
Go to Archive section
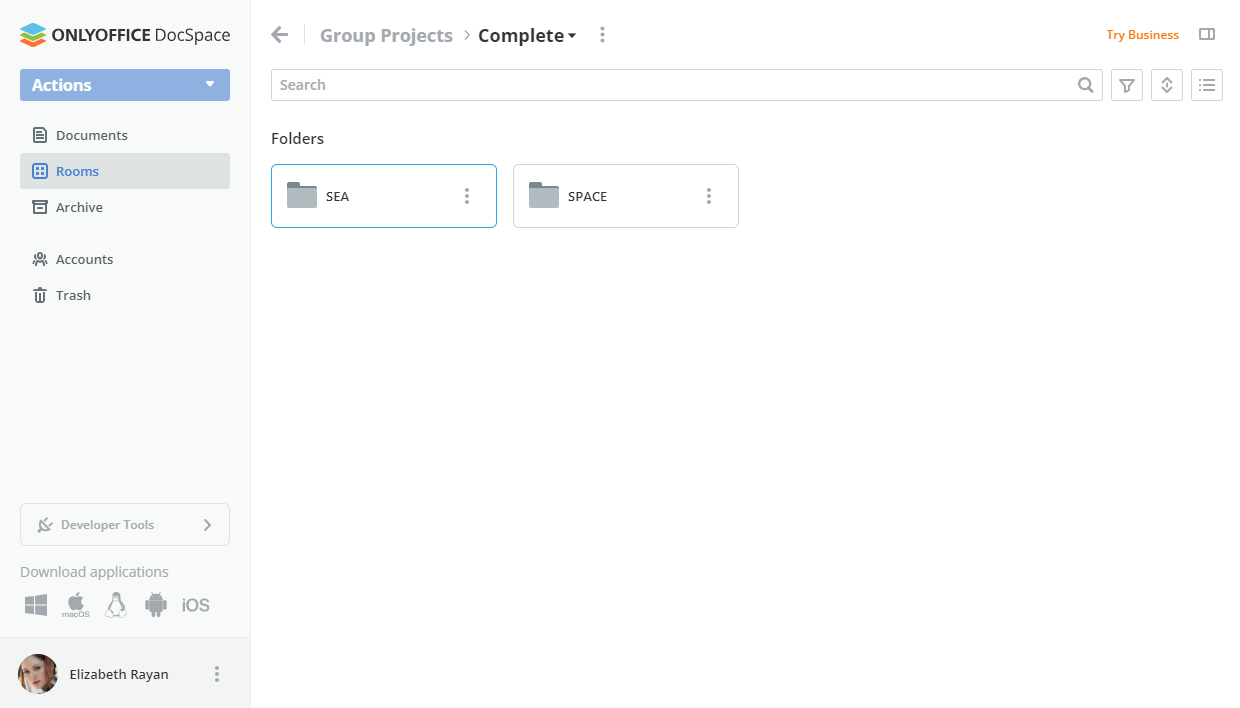tap(79, 207)
